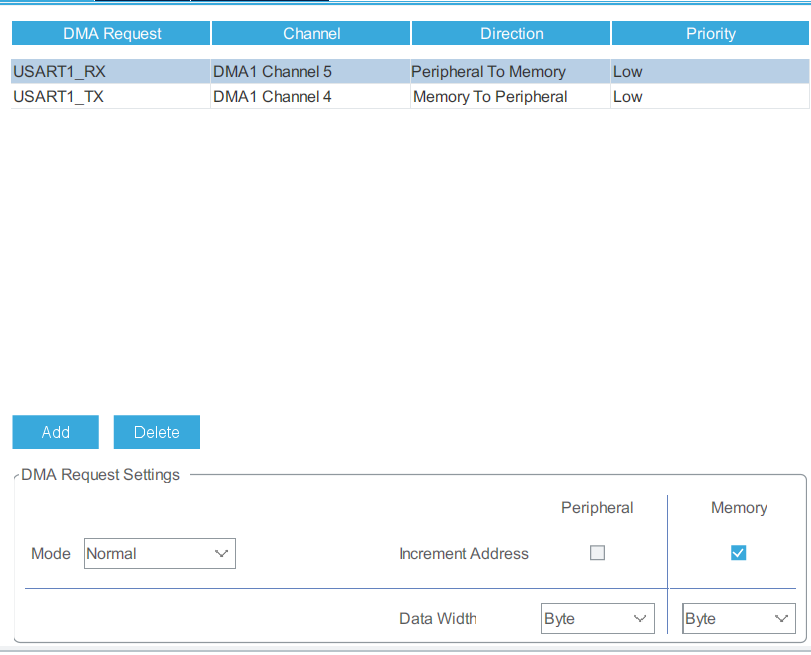The height and width of the screenshot is (655, 811).
Task: Click the Channel column header
Action: coord(311,34)
